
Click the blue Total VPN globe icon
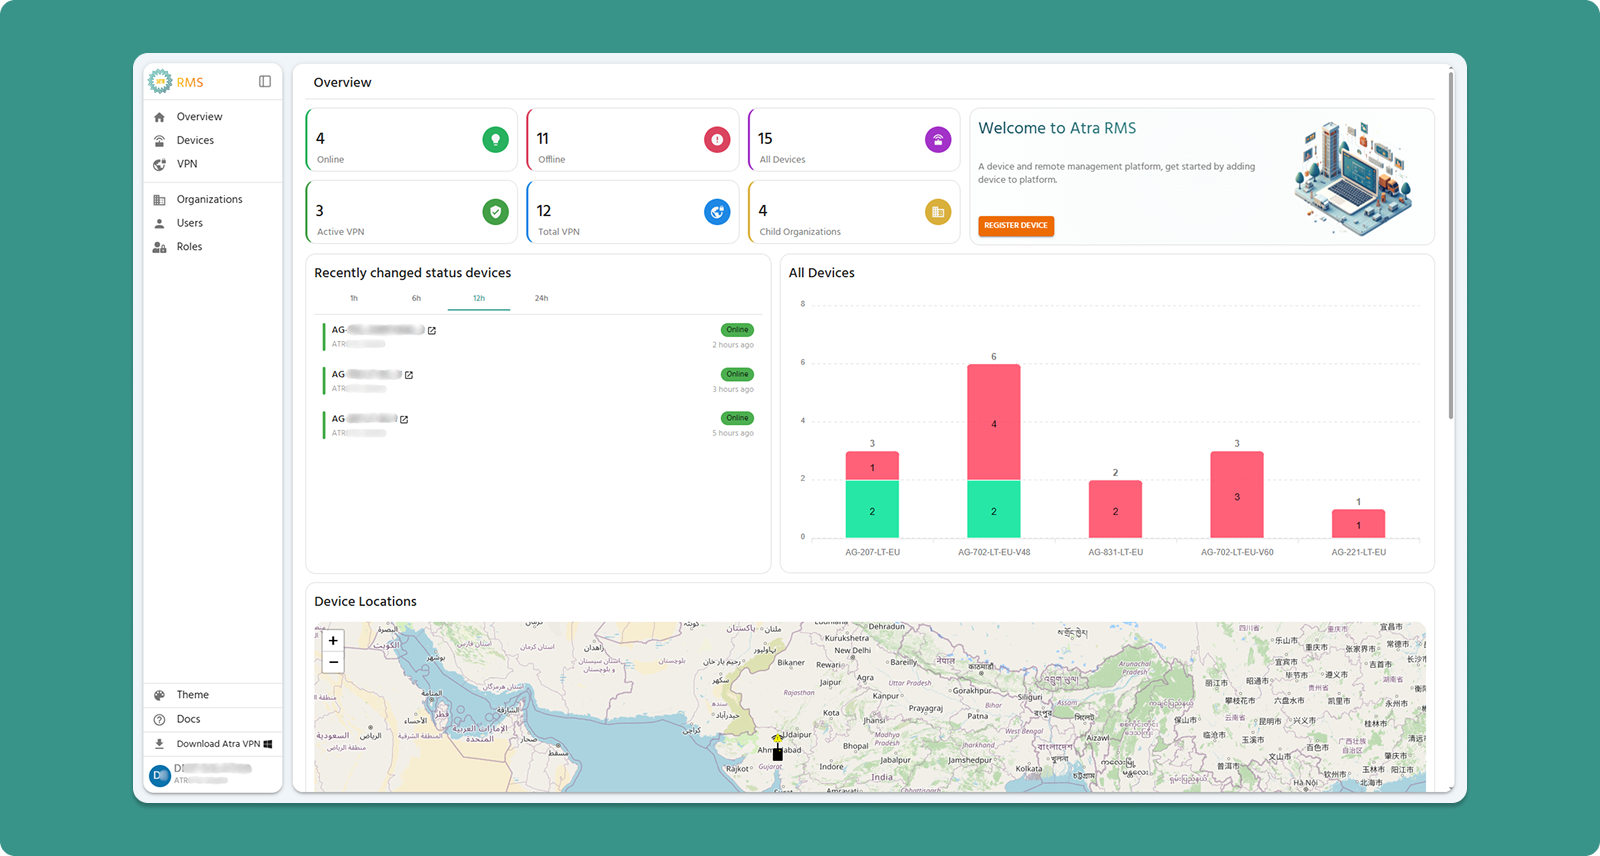(717, 212)
